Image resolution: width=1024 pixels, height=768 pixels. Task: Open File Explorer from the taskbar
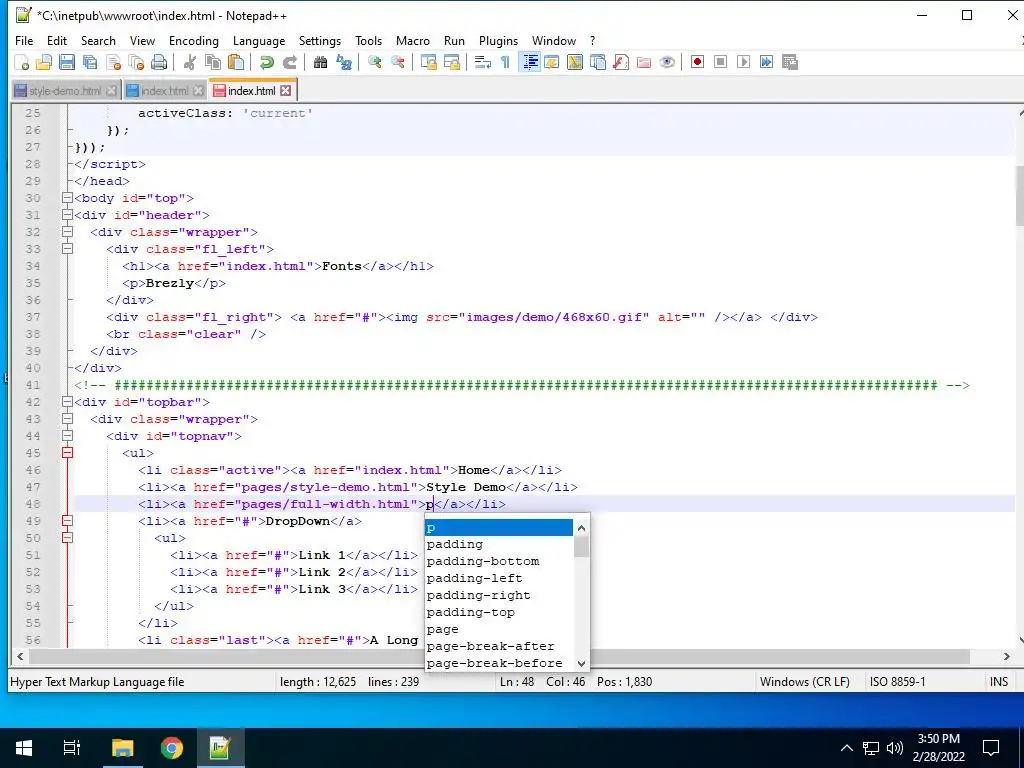click(x=122, y=748)
